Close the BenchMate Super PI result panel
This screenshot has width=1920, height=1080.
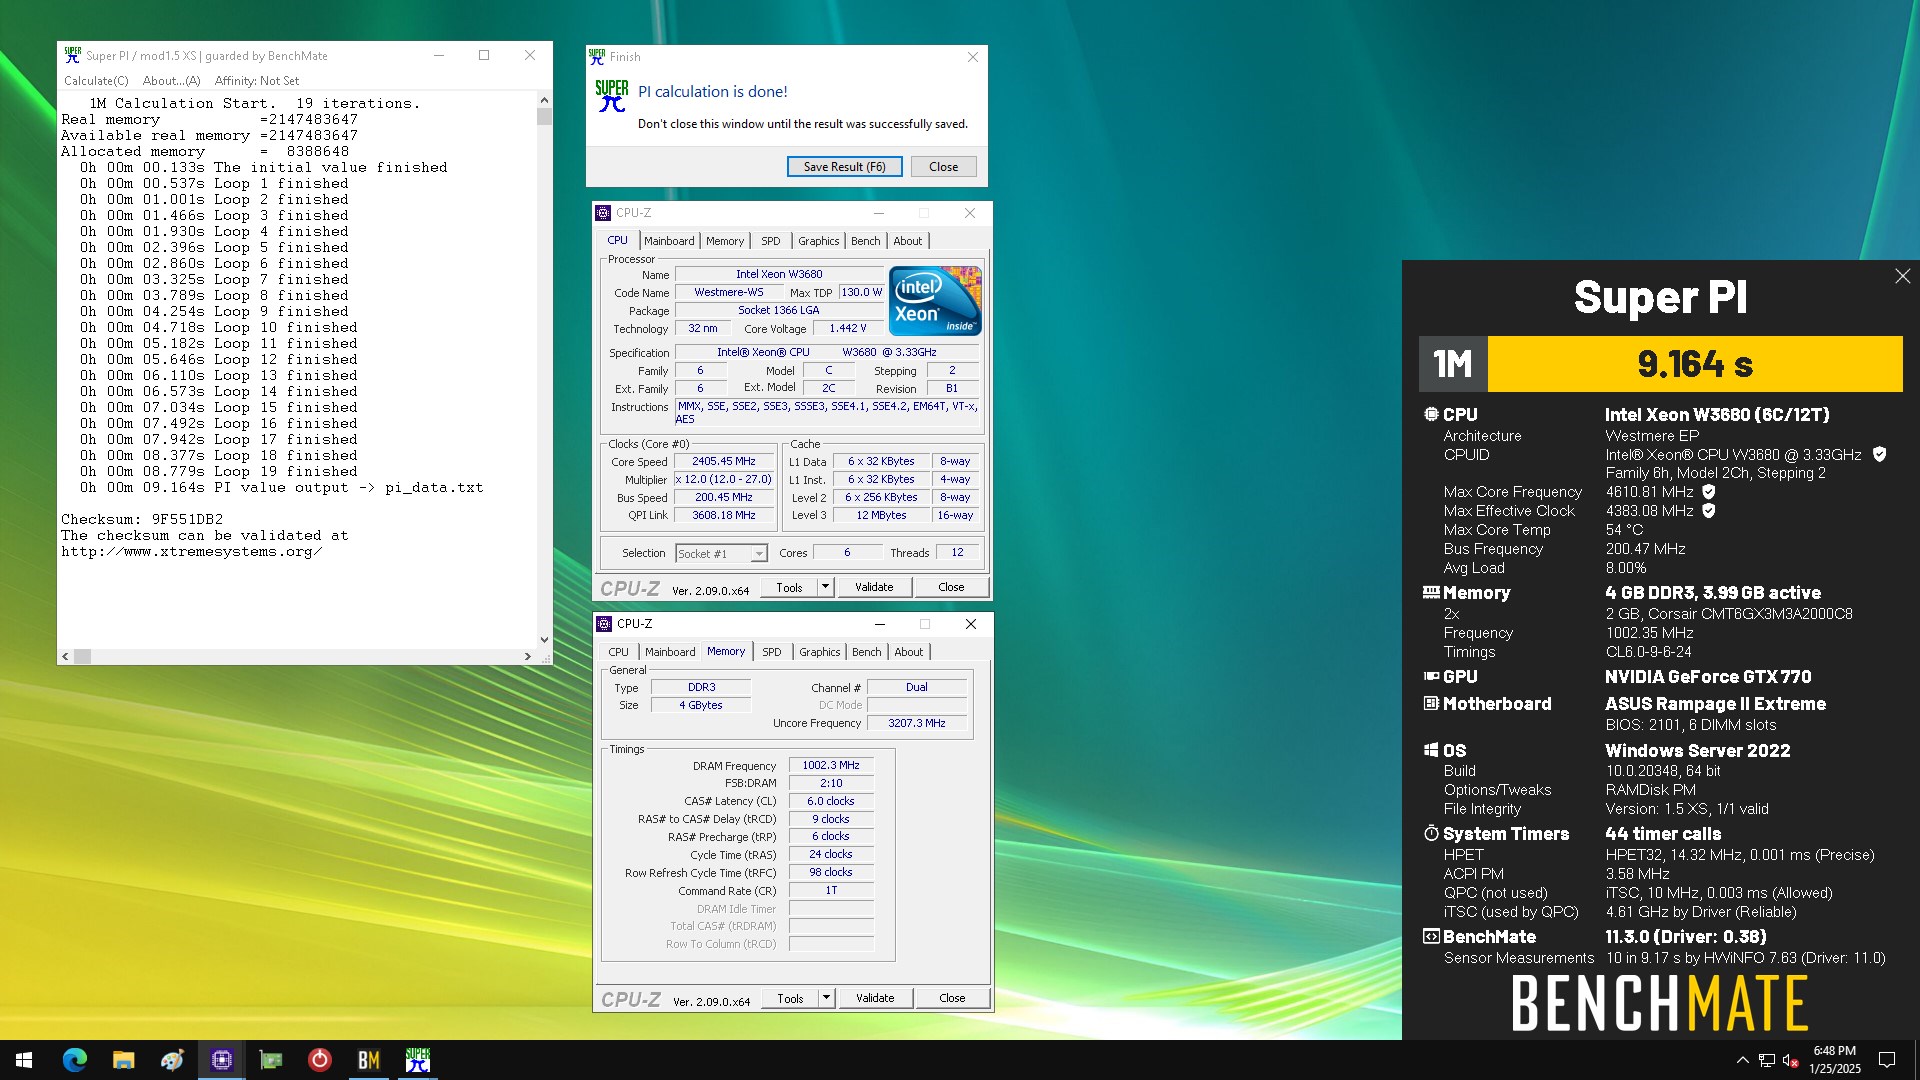coord(1902,276)
